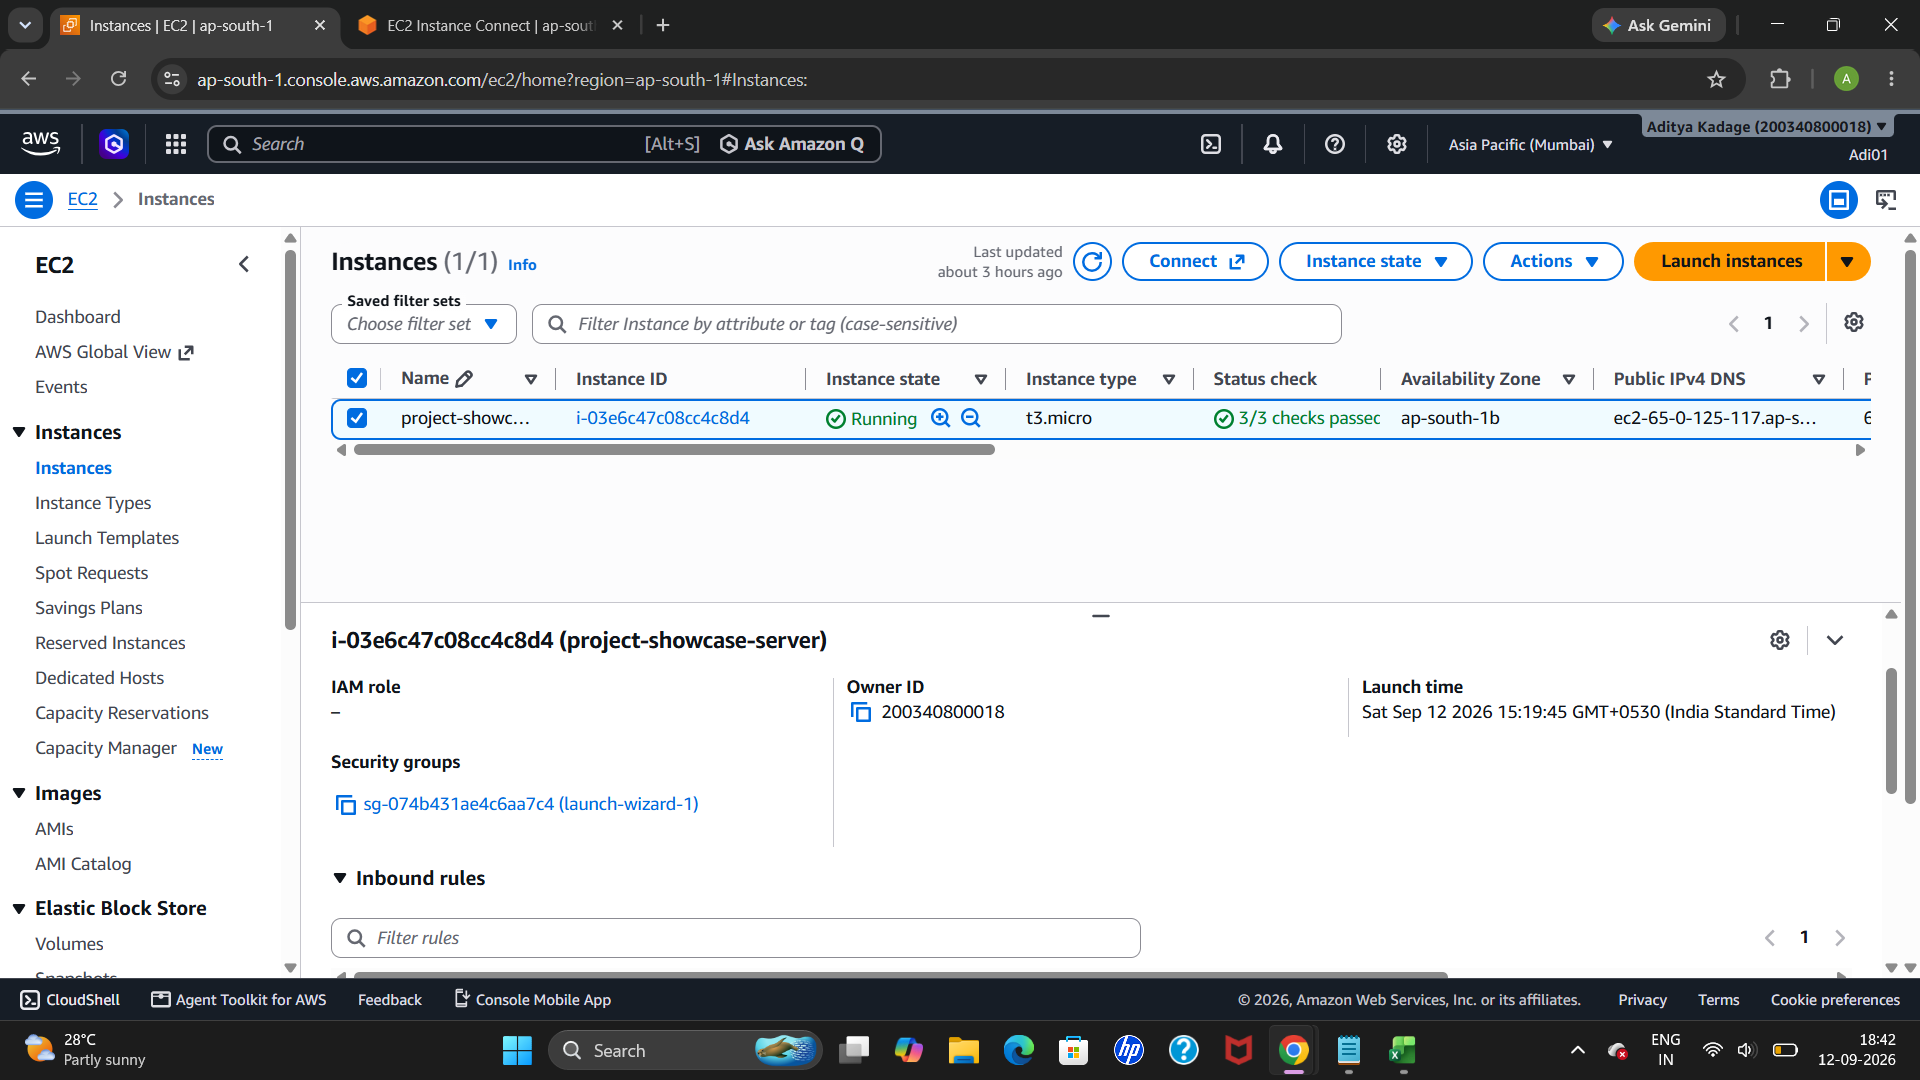Image resolution: width=1920 pixels, height=1080 pixels.
Task: Click the blue split-panel view icon
Action: pos(1838,200)
